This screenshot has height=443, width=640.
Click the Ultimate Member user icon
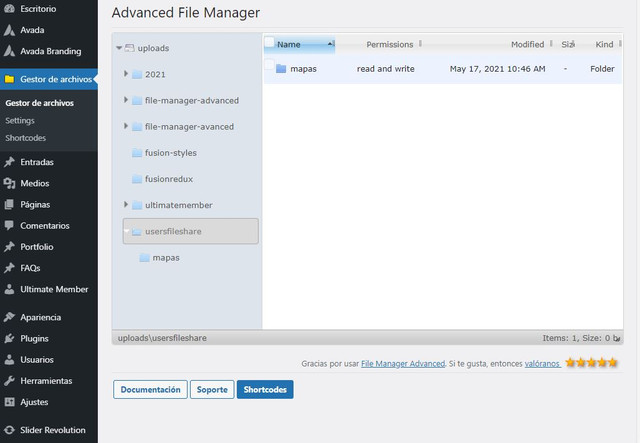click(x=9, y=289)
